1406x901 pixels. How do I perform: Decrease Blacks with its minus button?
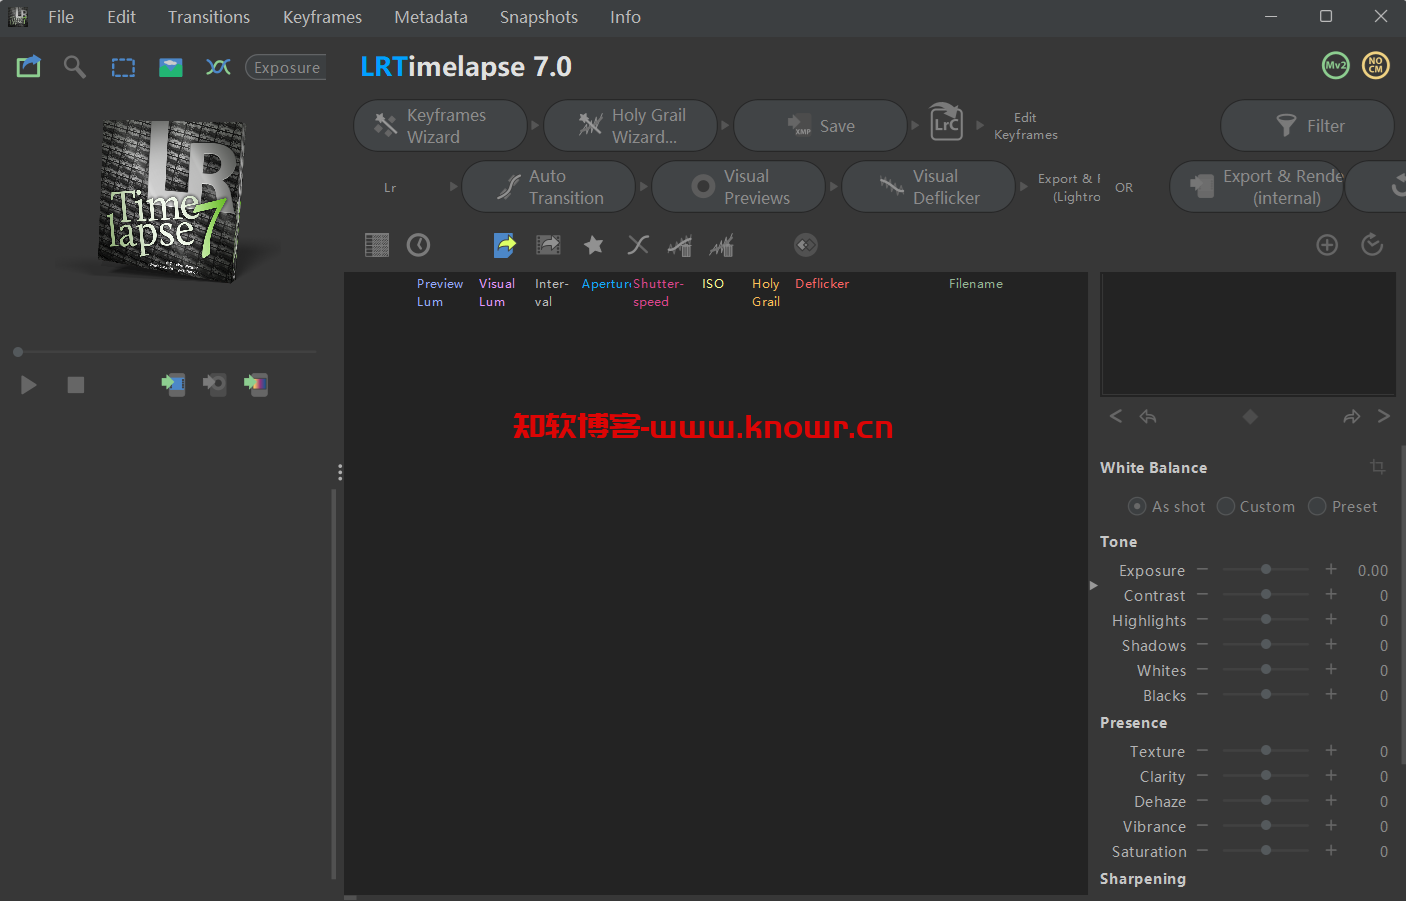pyautogui.click(x=1203, y=694)
